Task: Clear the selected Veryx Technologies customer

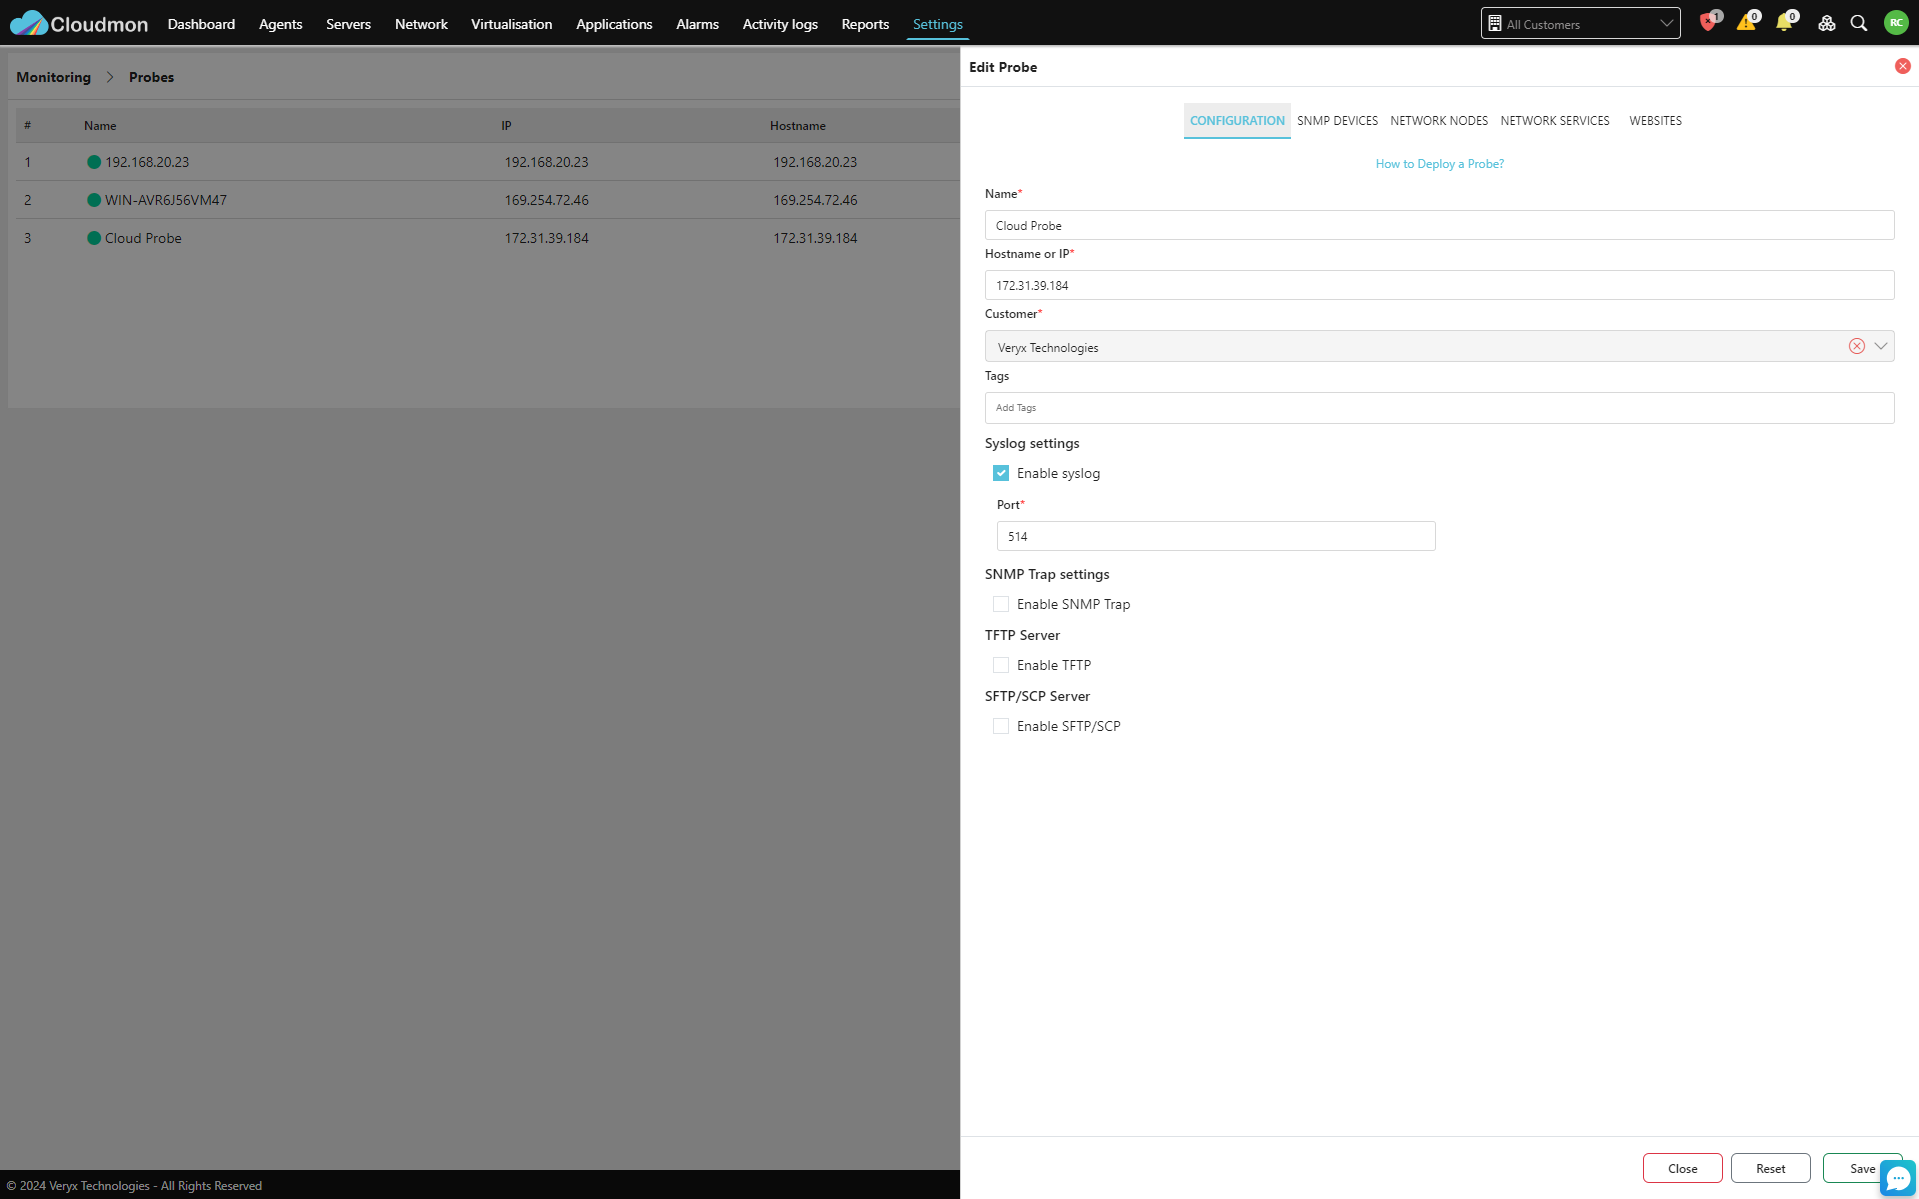Action: pyautogui.click(x=1856, y=346)
